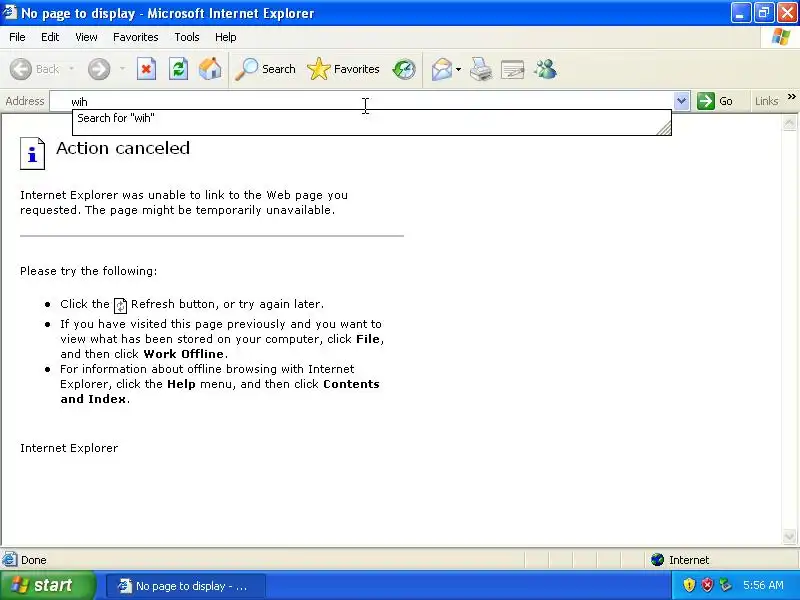Expand the Back history dropdown arrow
Image resolution: width=800 pixels, height=600 pixels.
pos(71,69)
